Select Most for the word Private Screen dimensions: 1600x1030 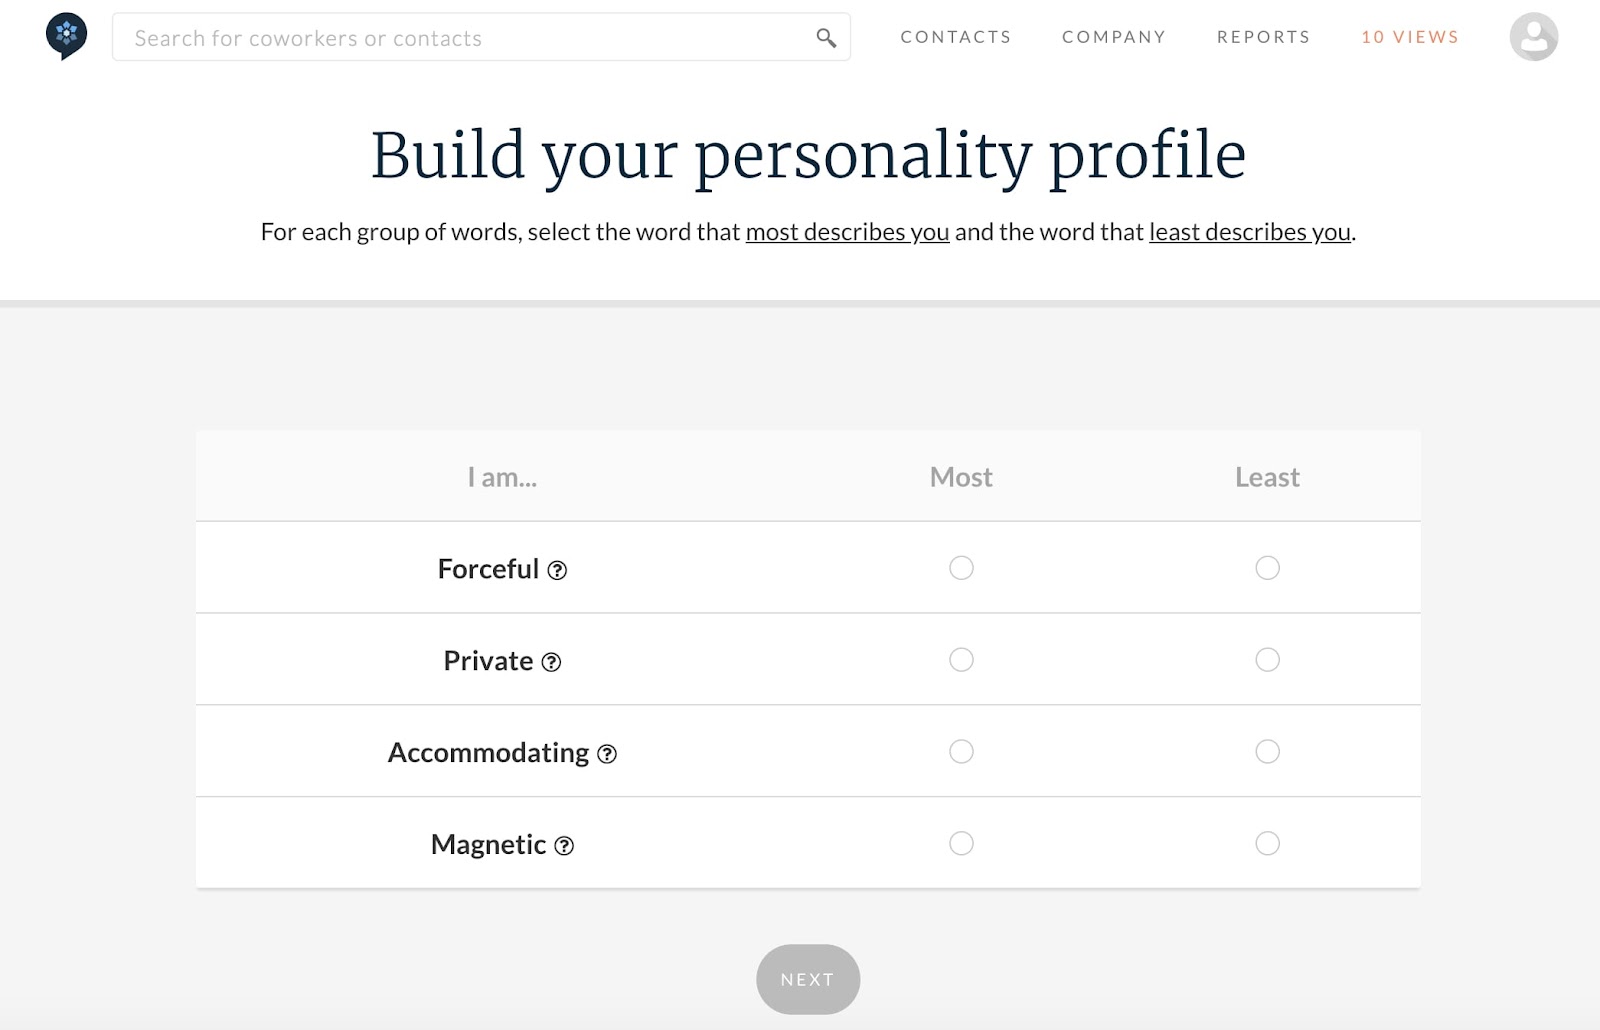pyautogui.click(x=961, y=659)
